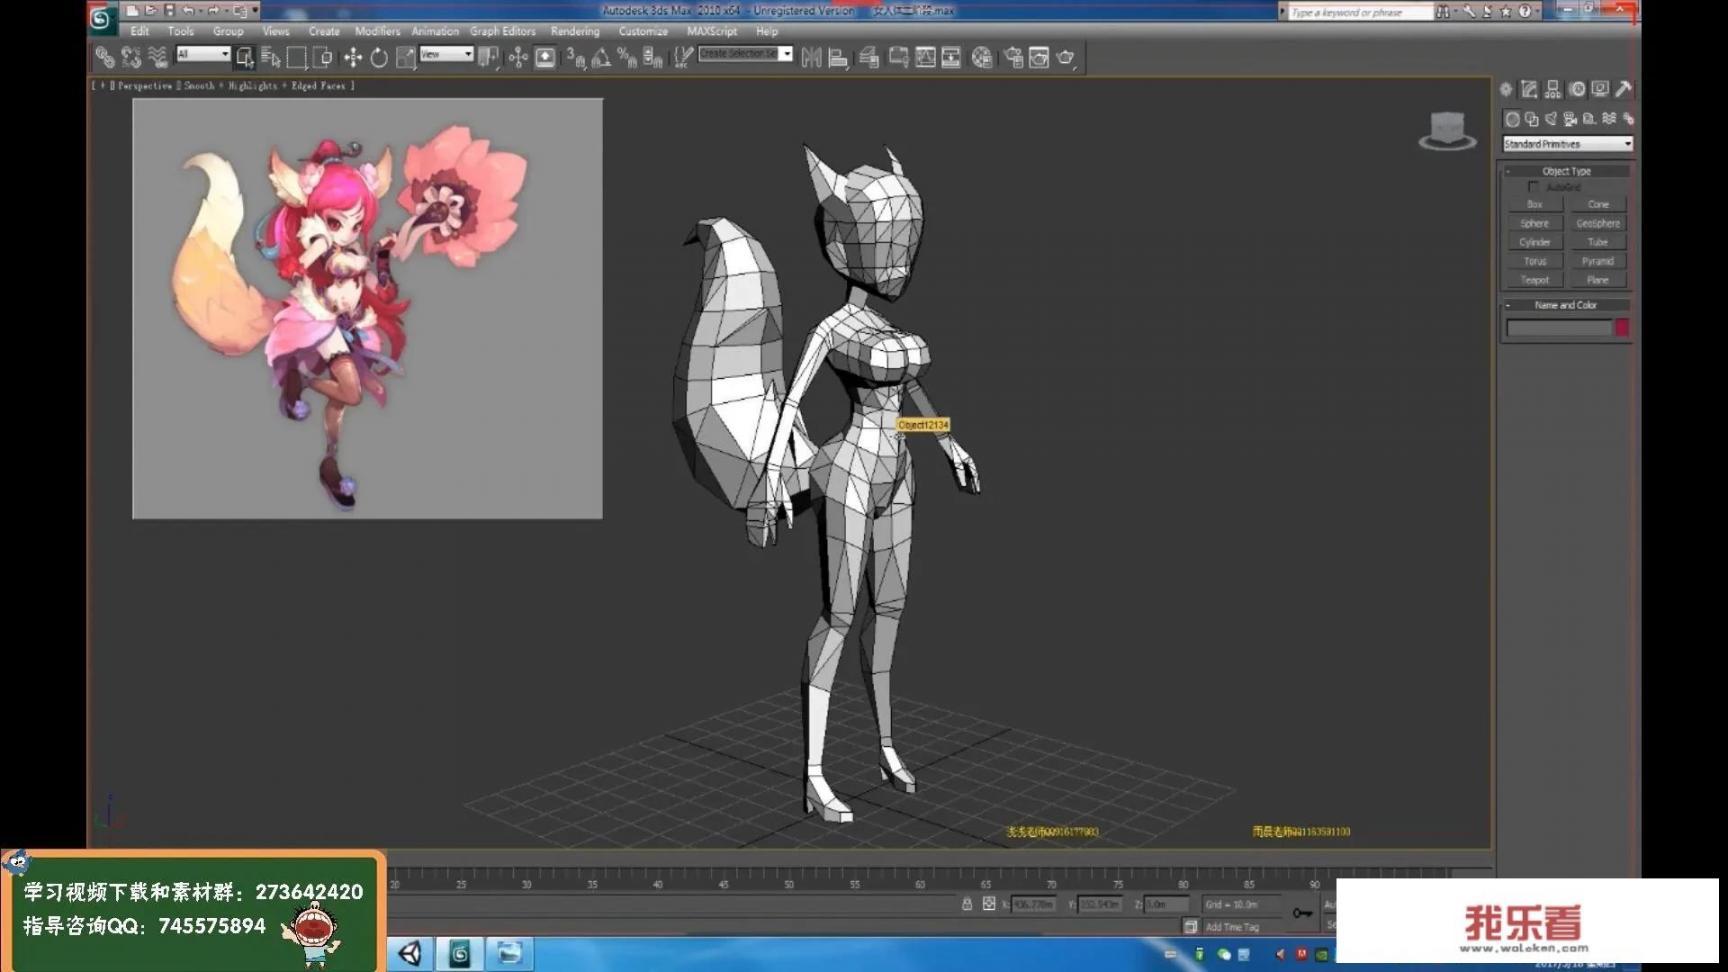Select the Cameras category icon
The width and height of the screenshot is (1728, 972).
click(1570, 119)
